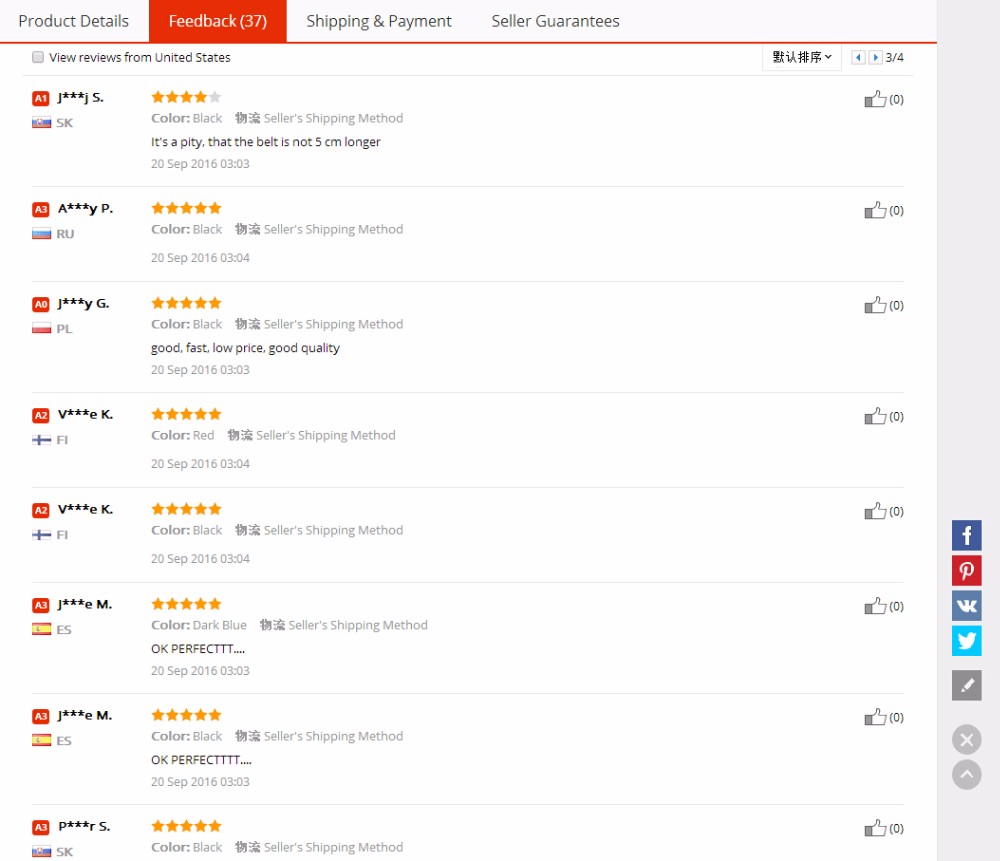Go to next review page arrow

(x=875, y=58)
